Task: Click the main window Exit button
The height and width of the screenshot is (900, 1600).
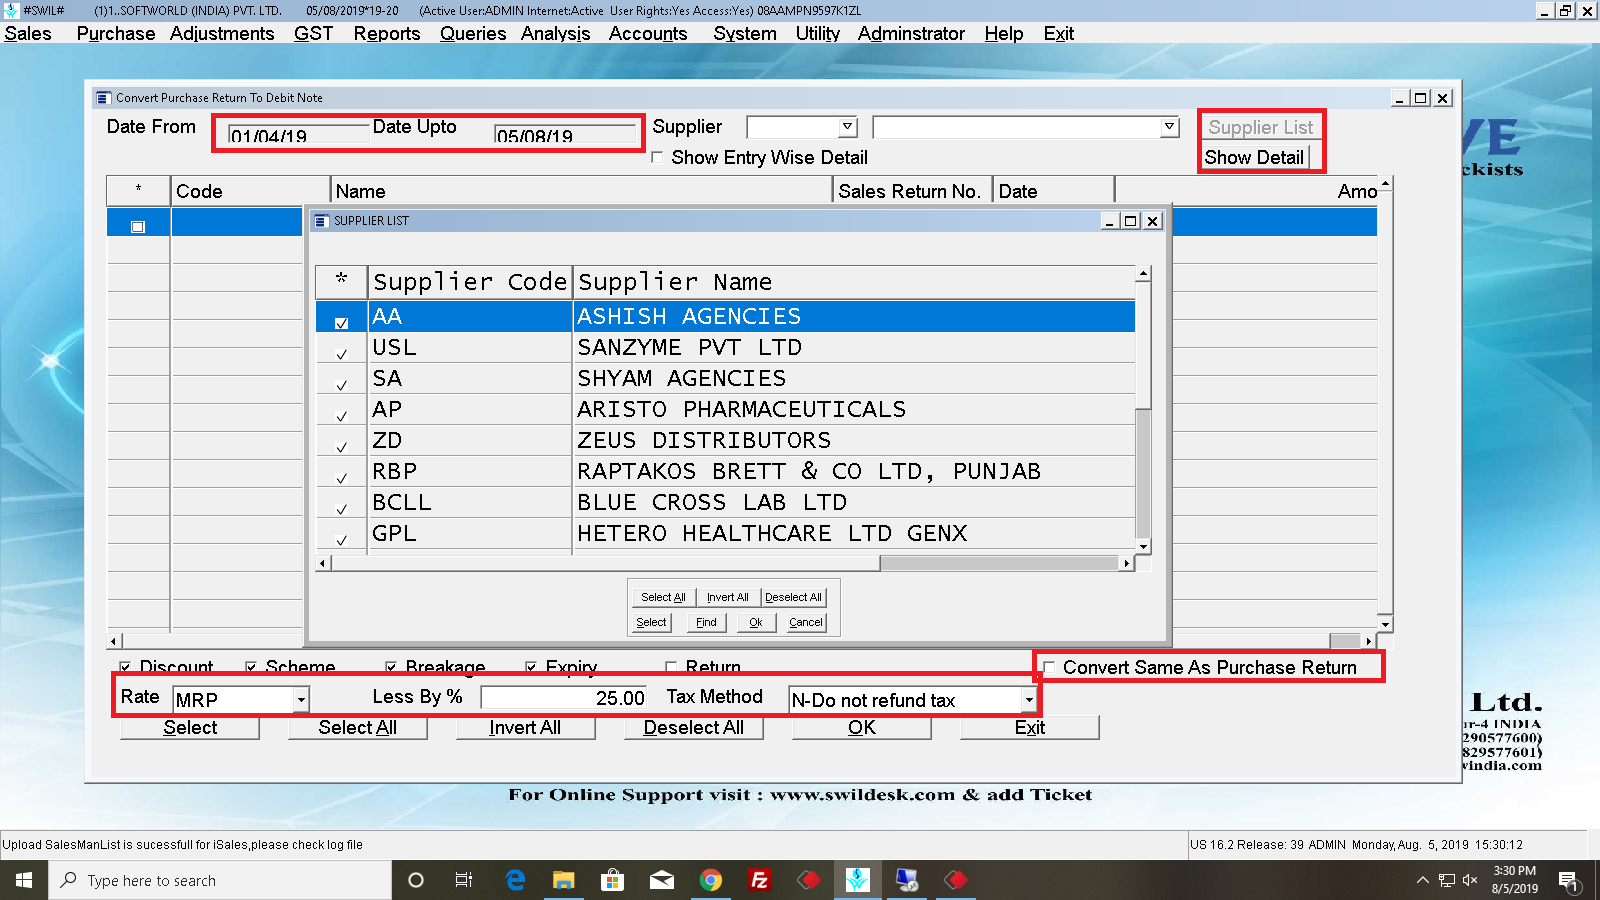Action: pos(1030,727)
